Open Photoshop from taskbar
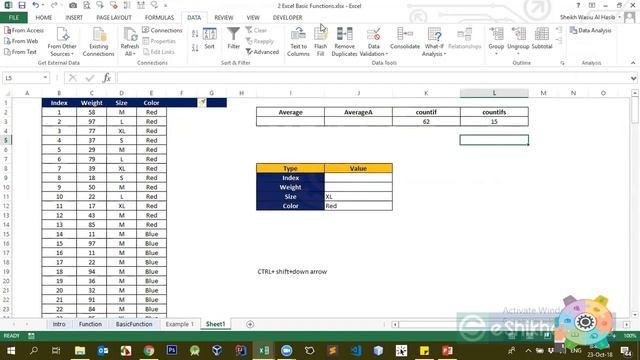 click(x=172, y=351)
